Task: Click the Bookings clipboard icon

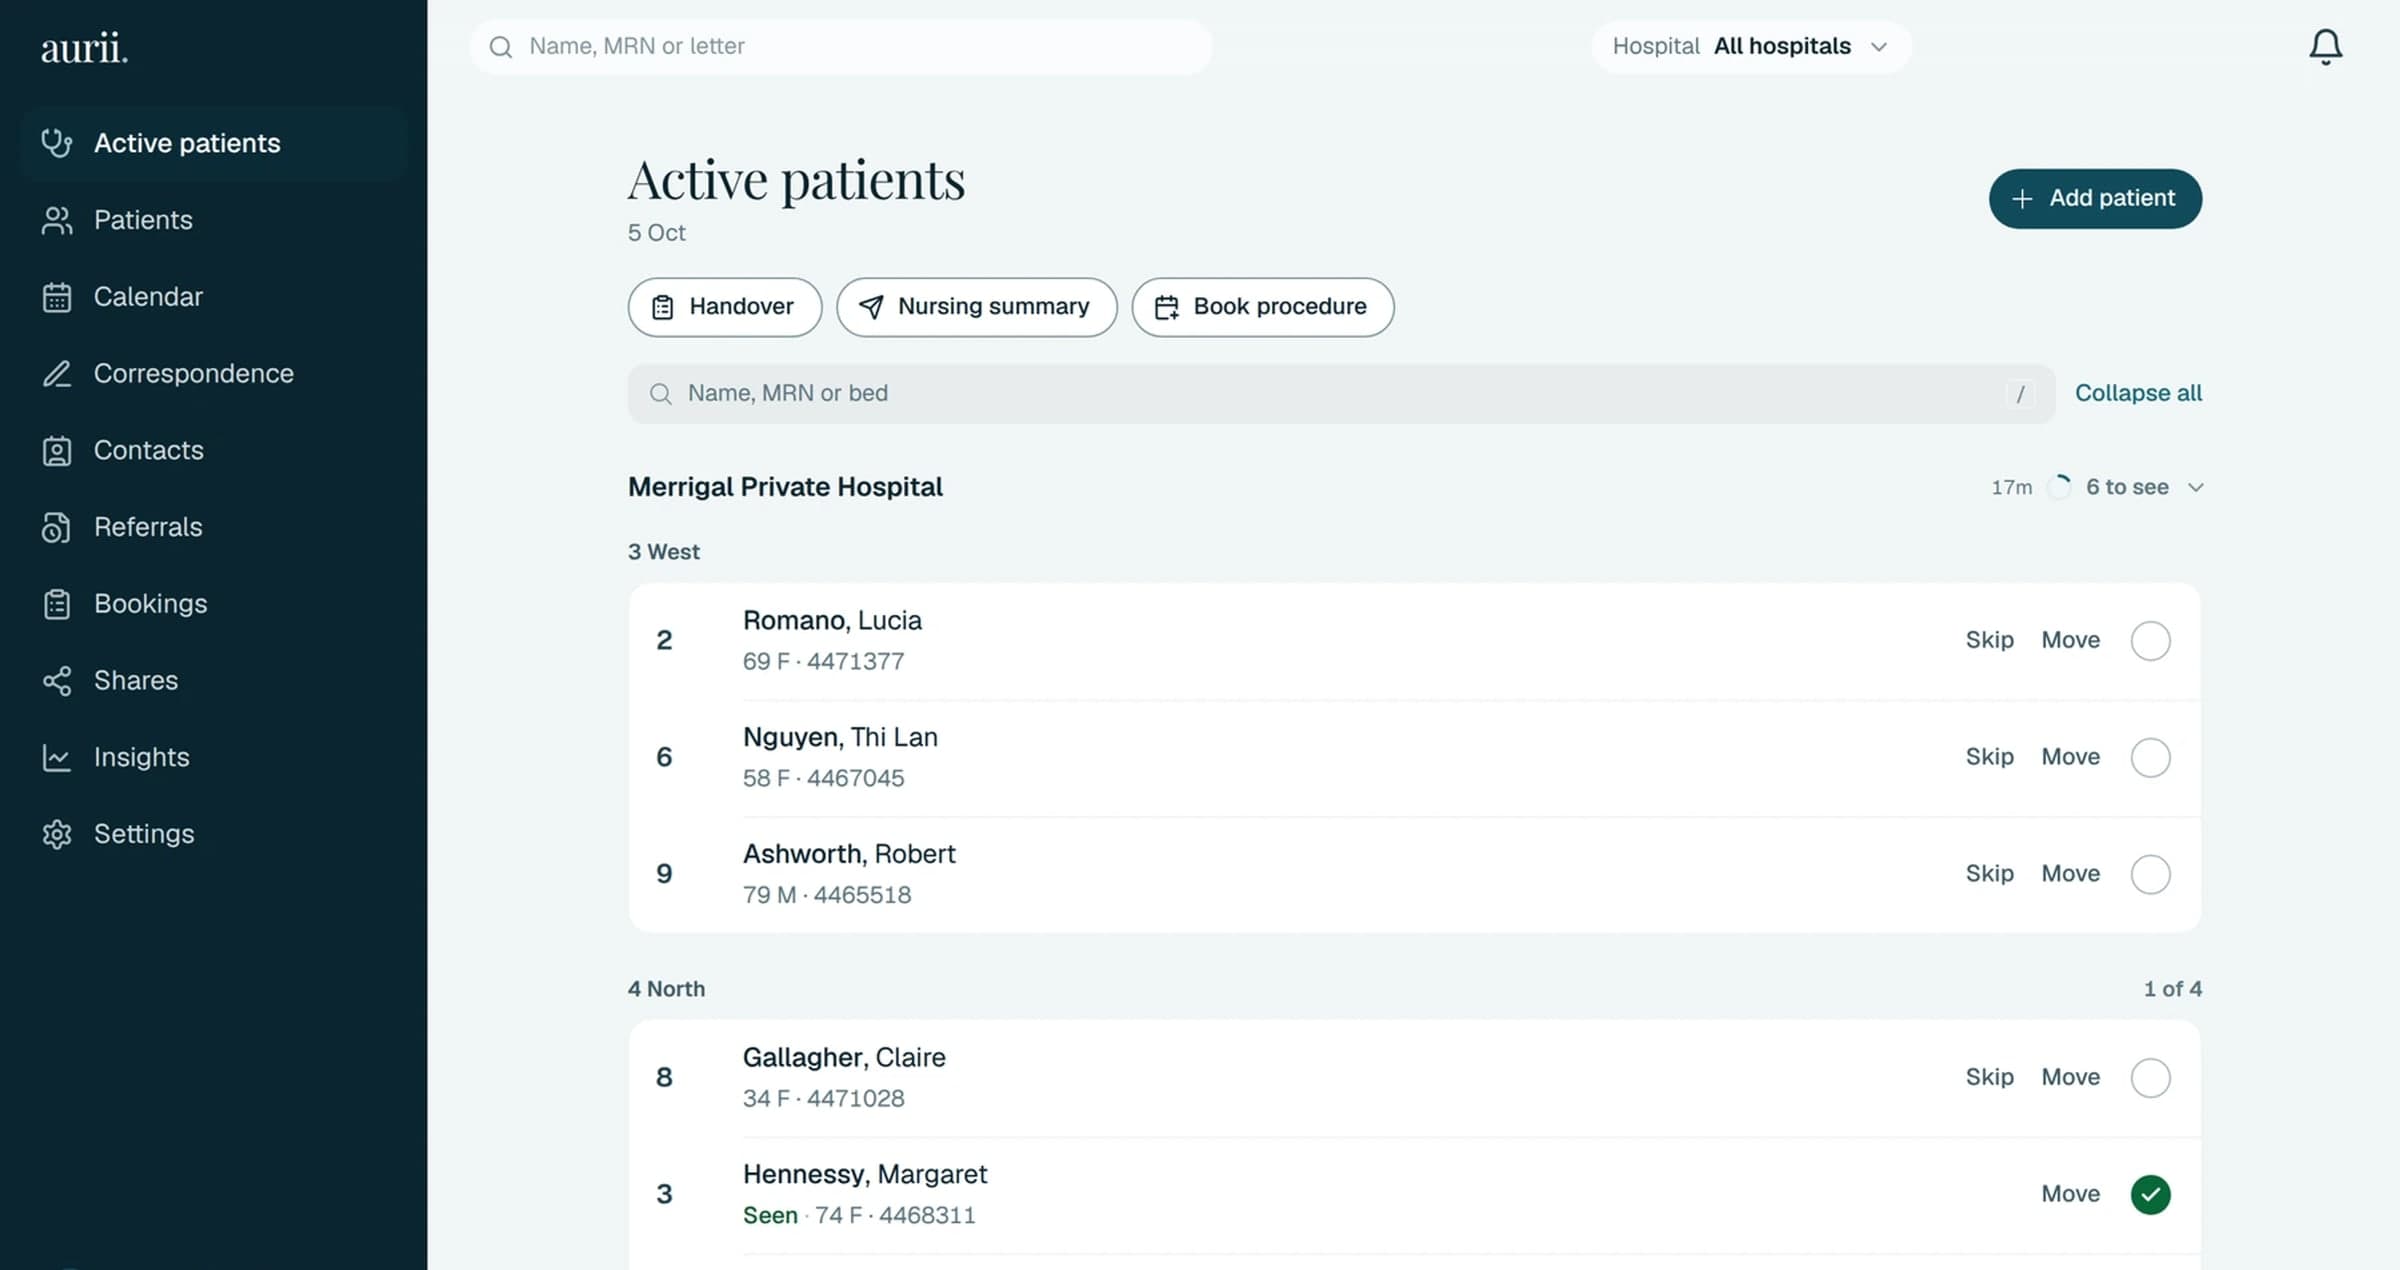Action: (x=57, y=604)
